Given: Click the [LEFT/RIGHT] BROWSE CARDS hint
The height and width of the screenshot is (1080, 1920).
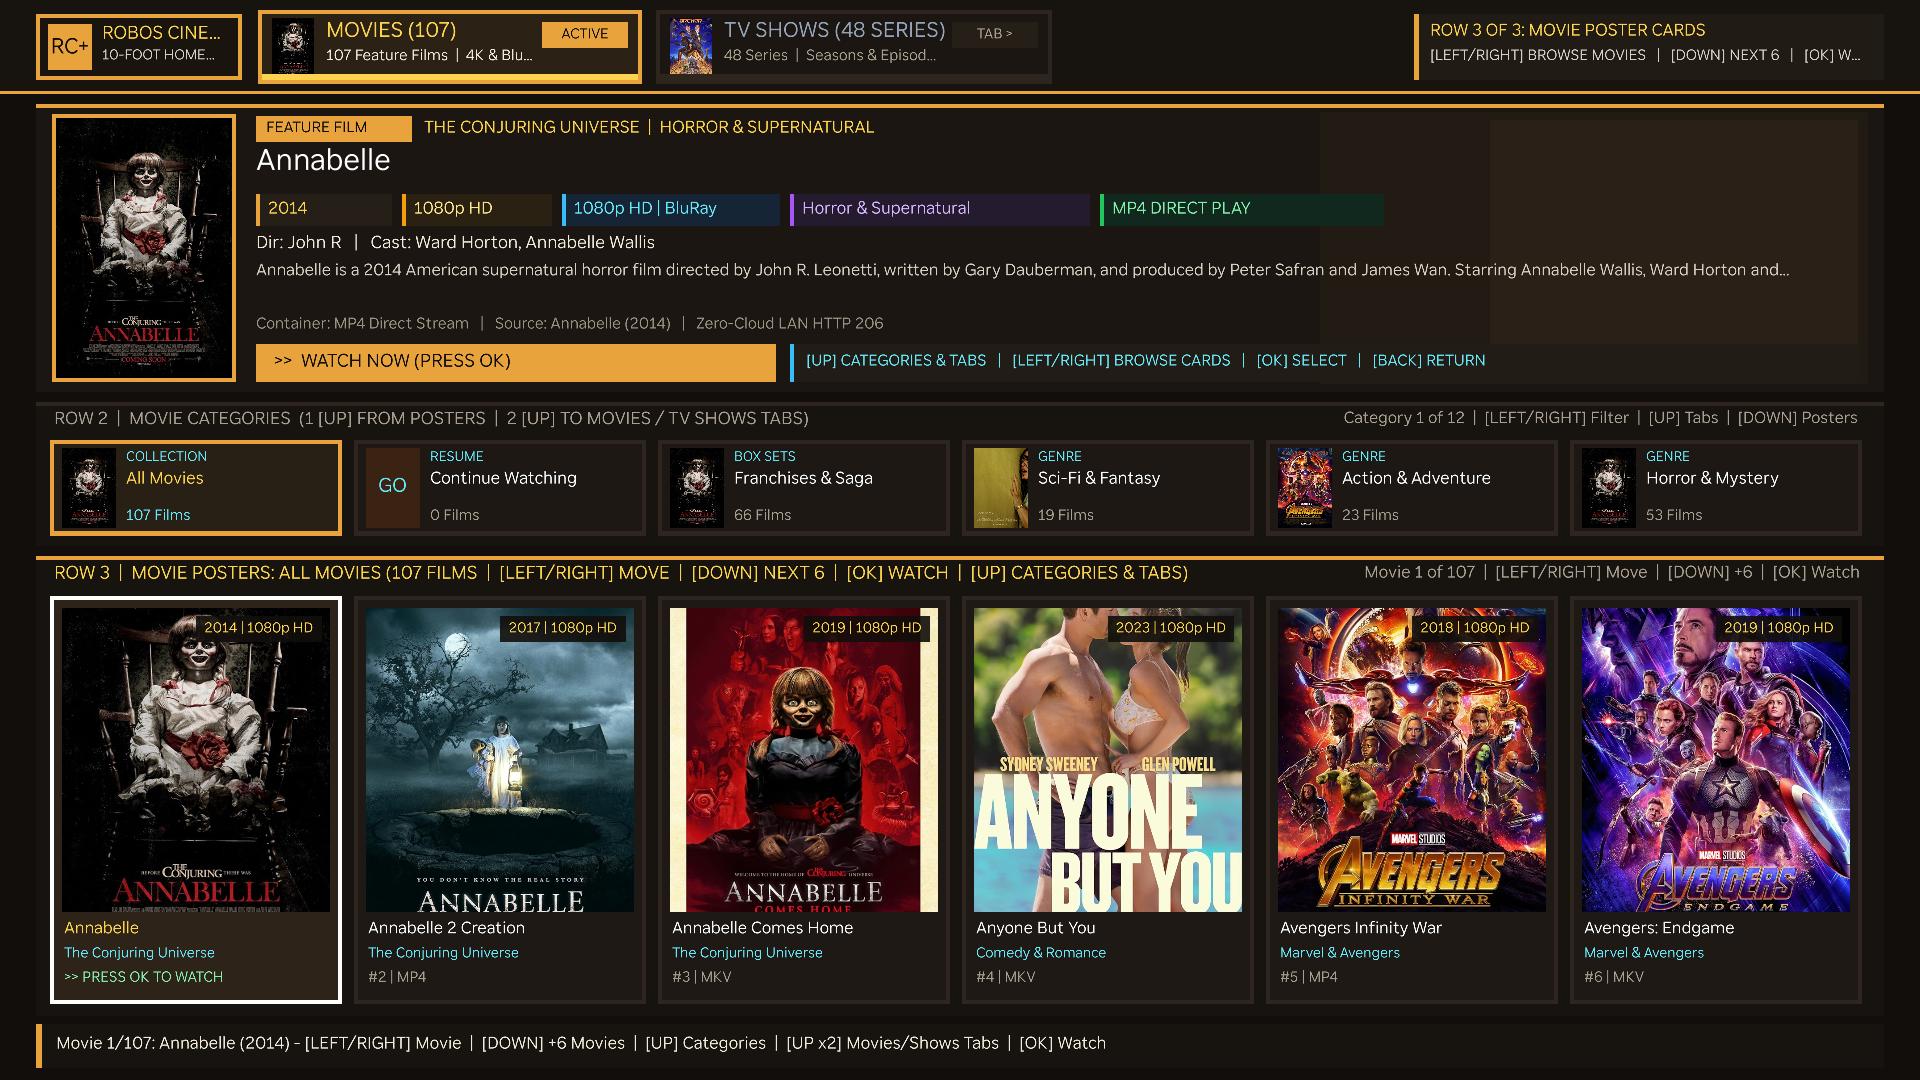Looking at the screenshot, I should click(1121, 361).
